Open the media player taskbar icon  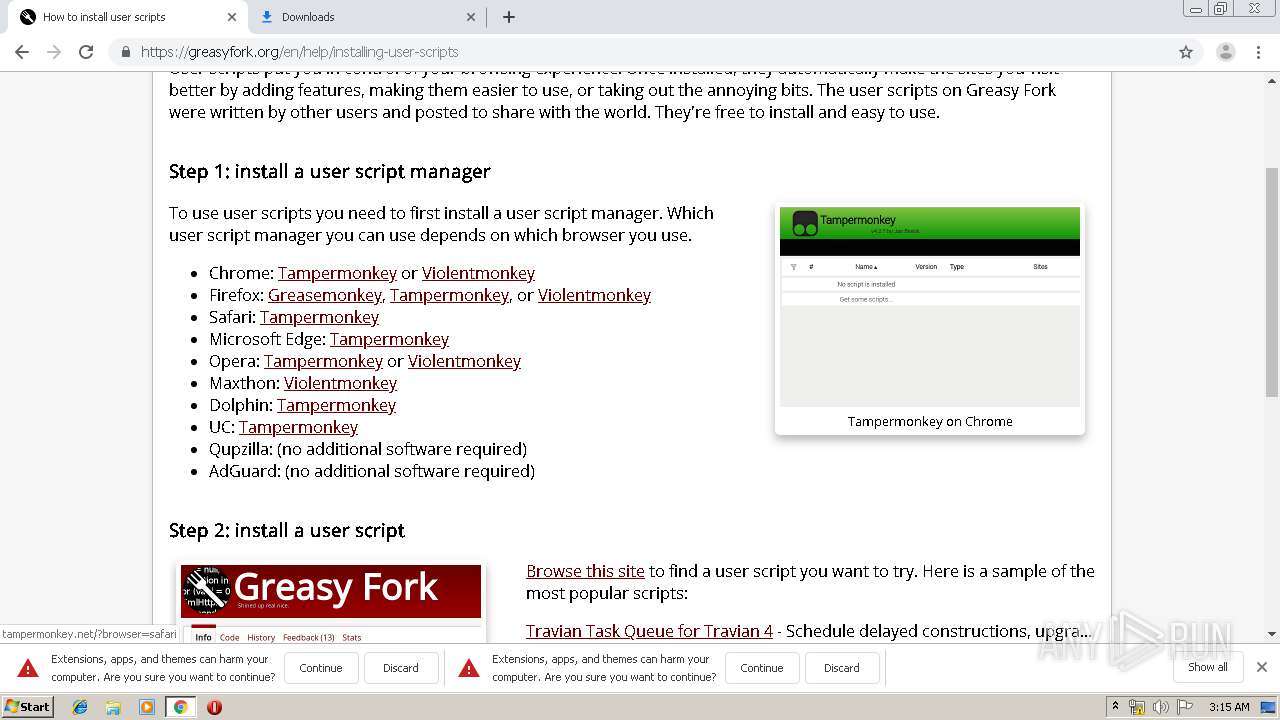(147, 707)
